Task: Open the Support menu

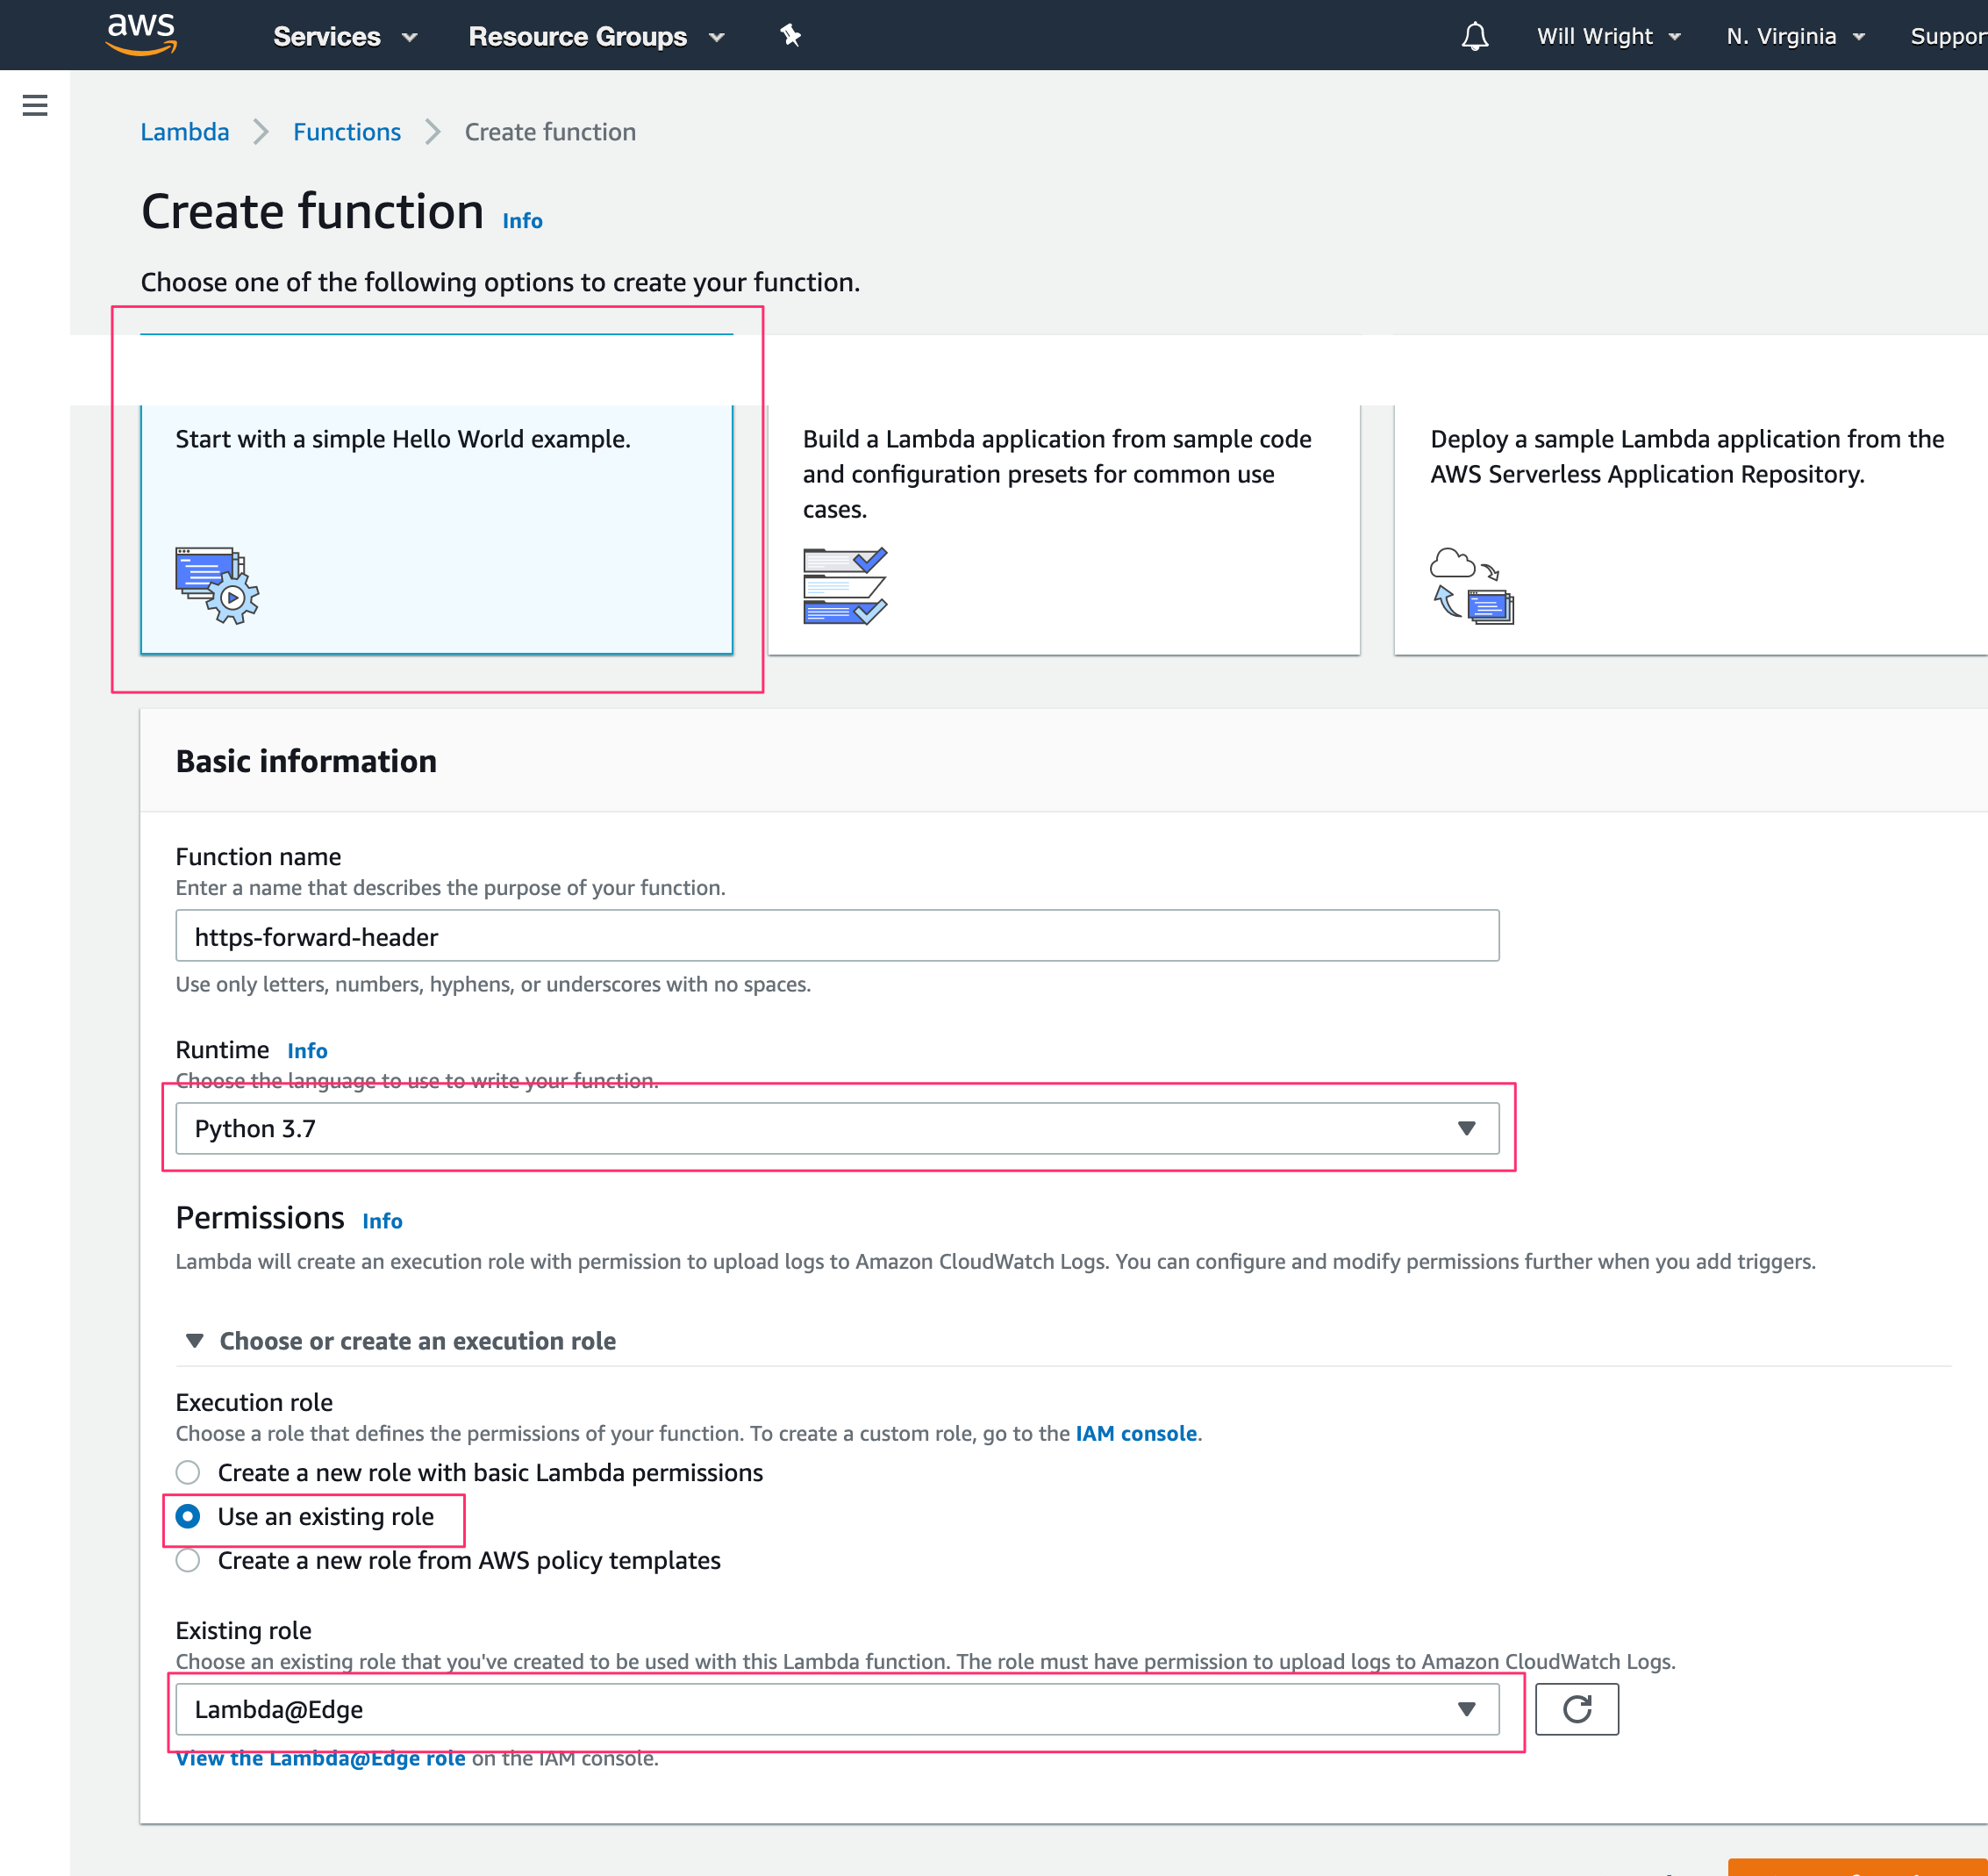Action: pyautogui.click(x=1948, y=36)
